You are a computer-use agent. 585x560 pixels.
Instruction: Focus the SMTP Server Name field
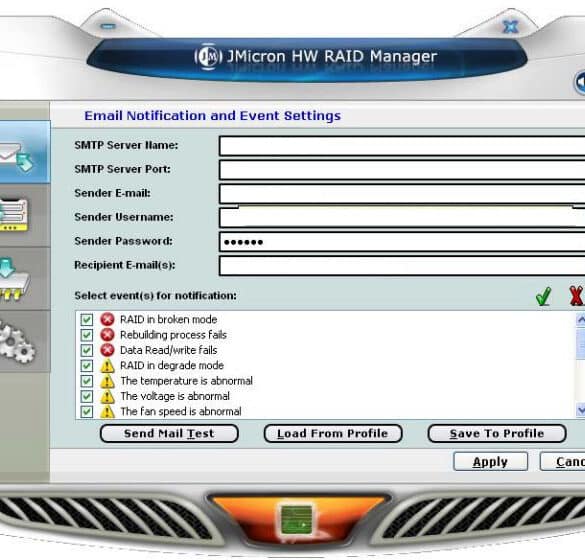[x=402, y=146]
